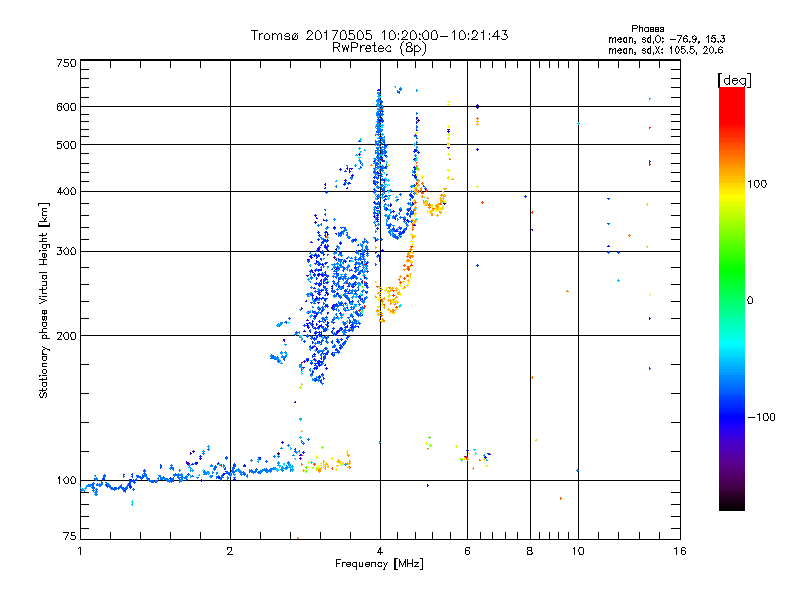Image resolution: width=800 pixels, height=600 pixels.
Task: Click the y-axis tick label '750'
Action: 66,63
